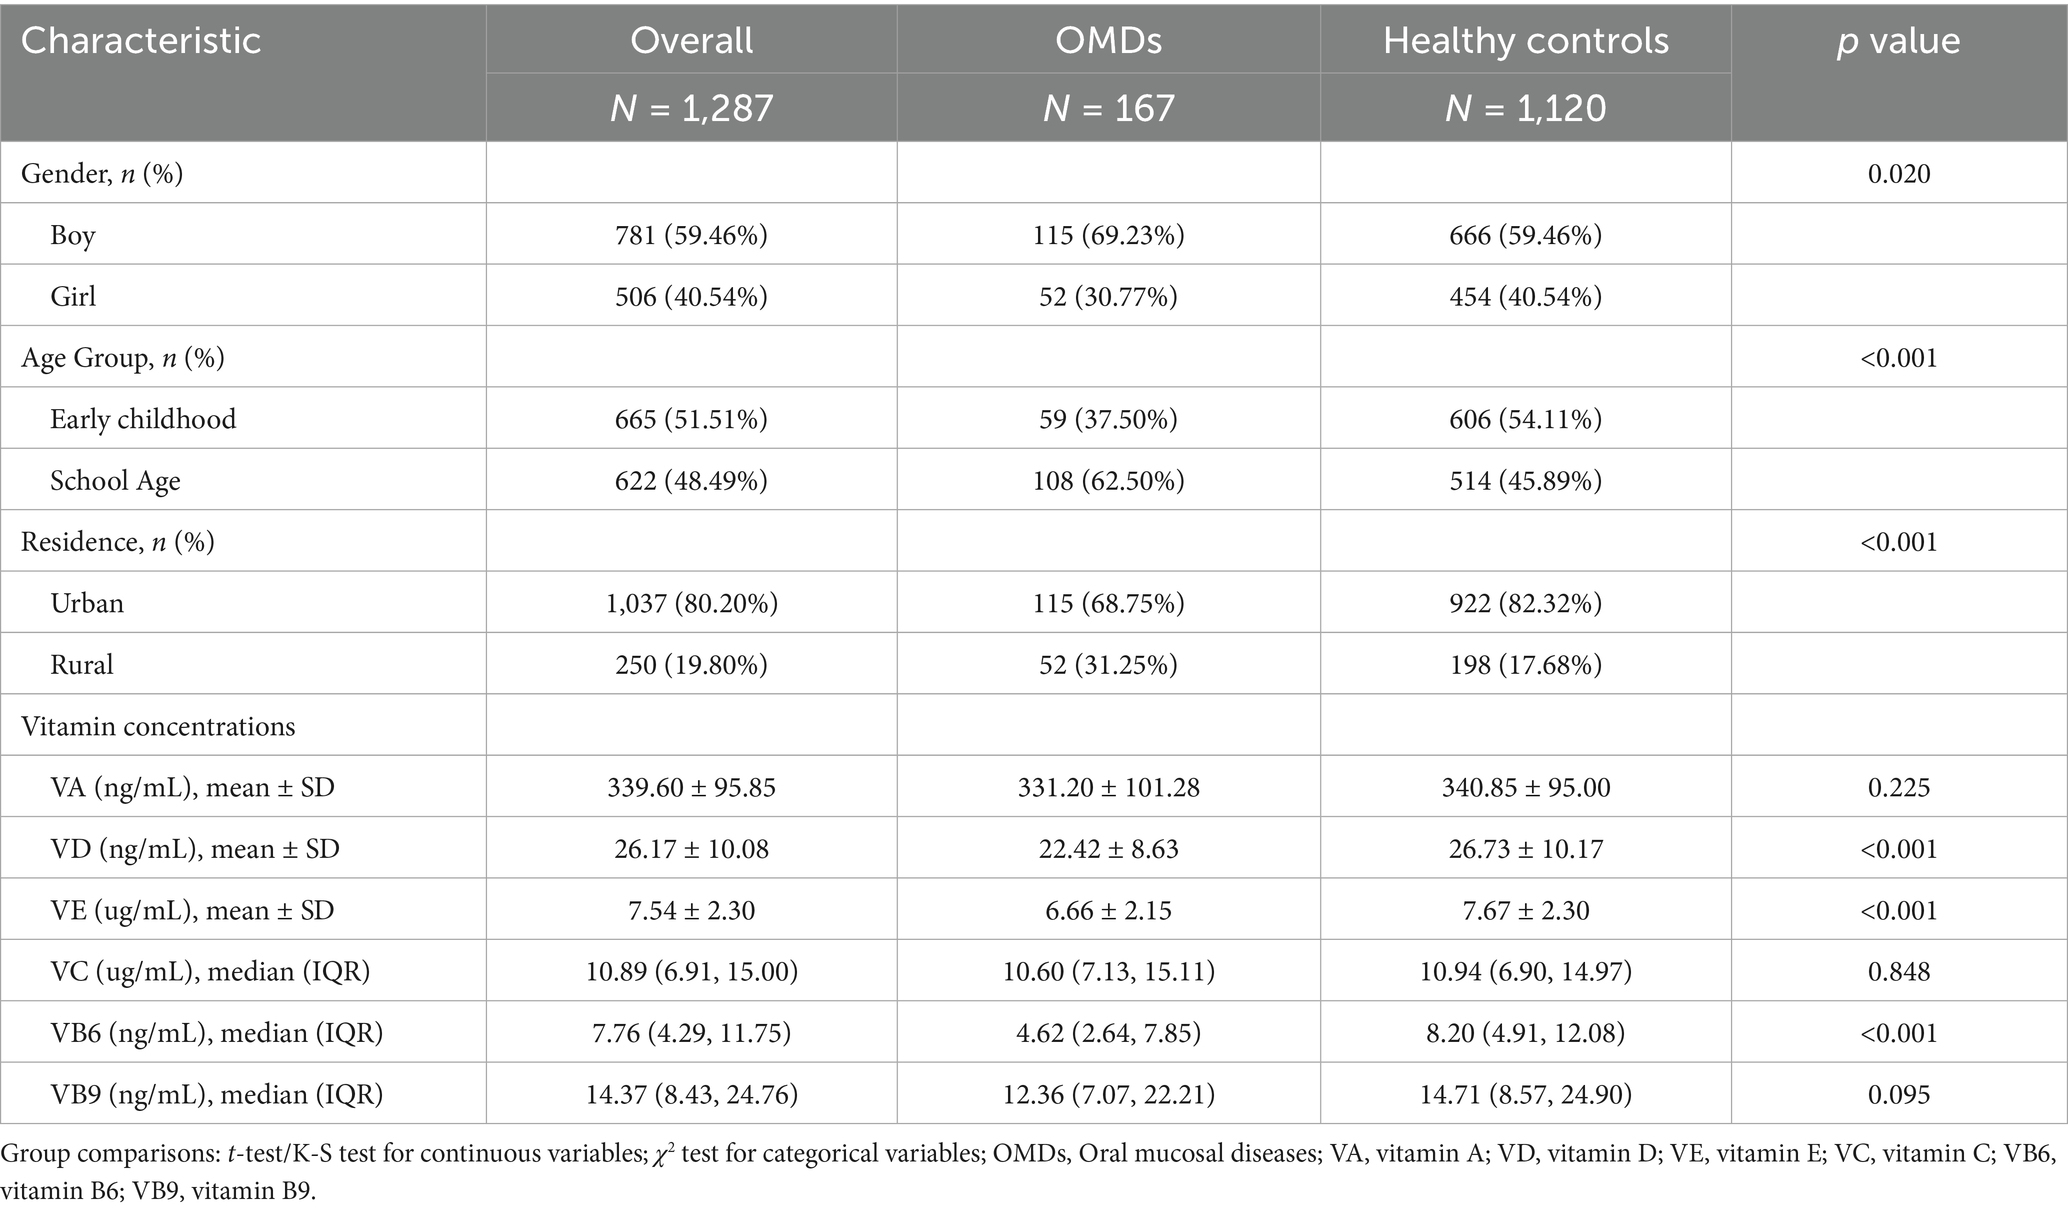Viewport: 2068px width, 1213px height.
Task: Select the Early childhood row label
Action: (143, 418)
